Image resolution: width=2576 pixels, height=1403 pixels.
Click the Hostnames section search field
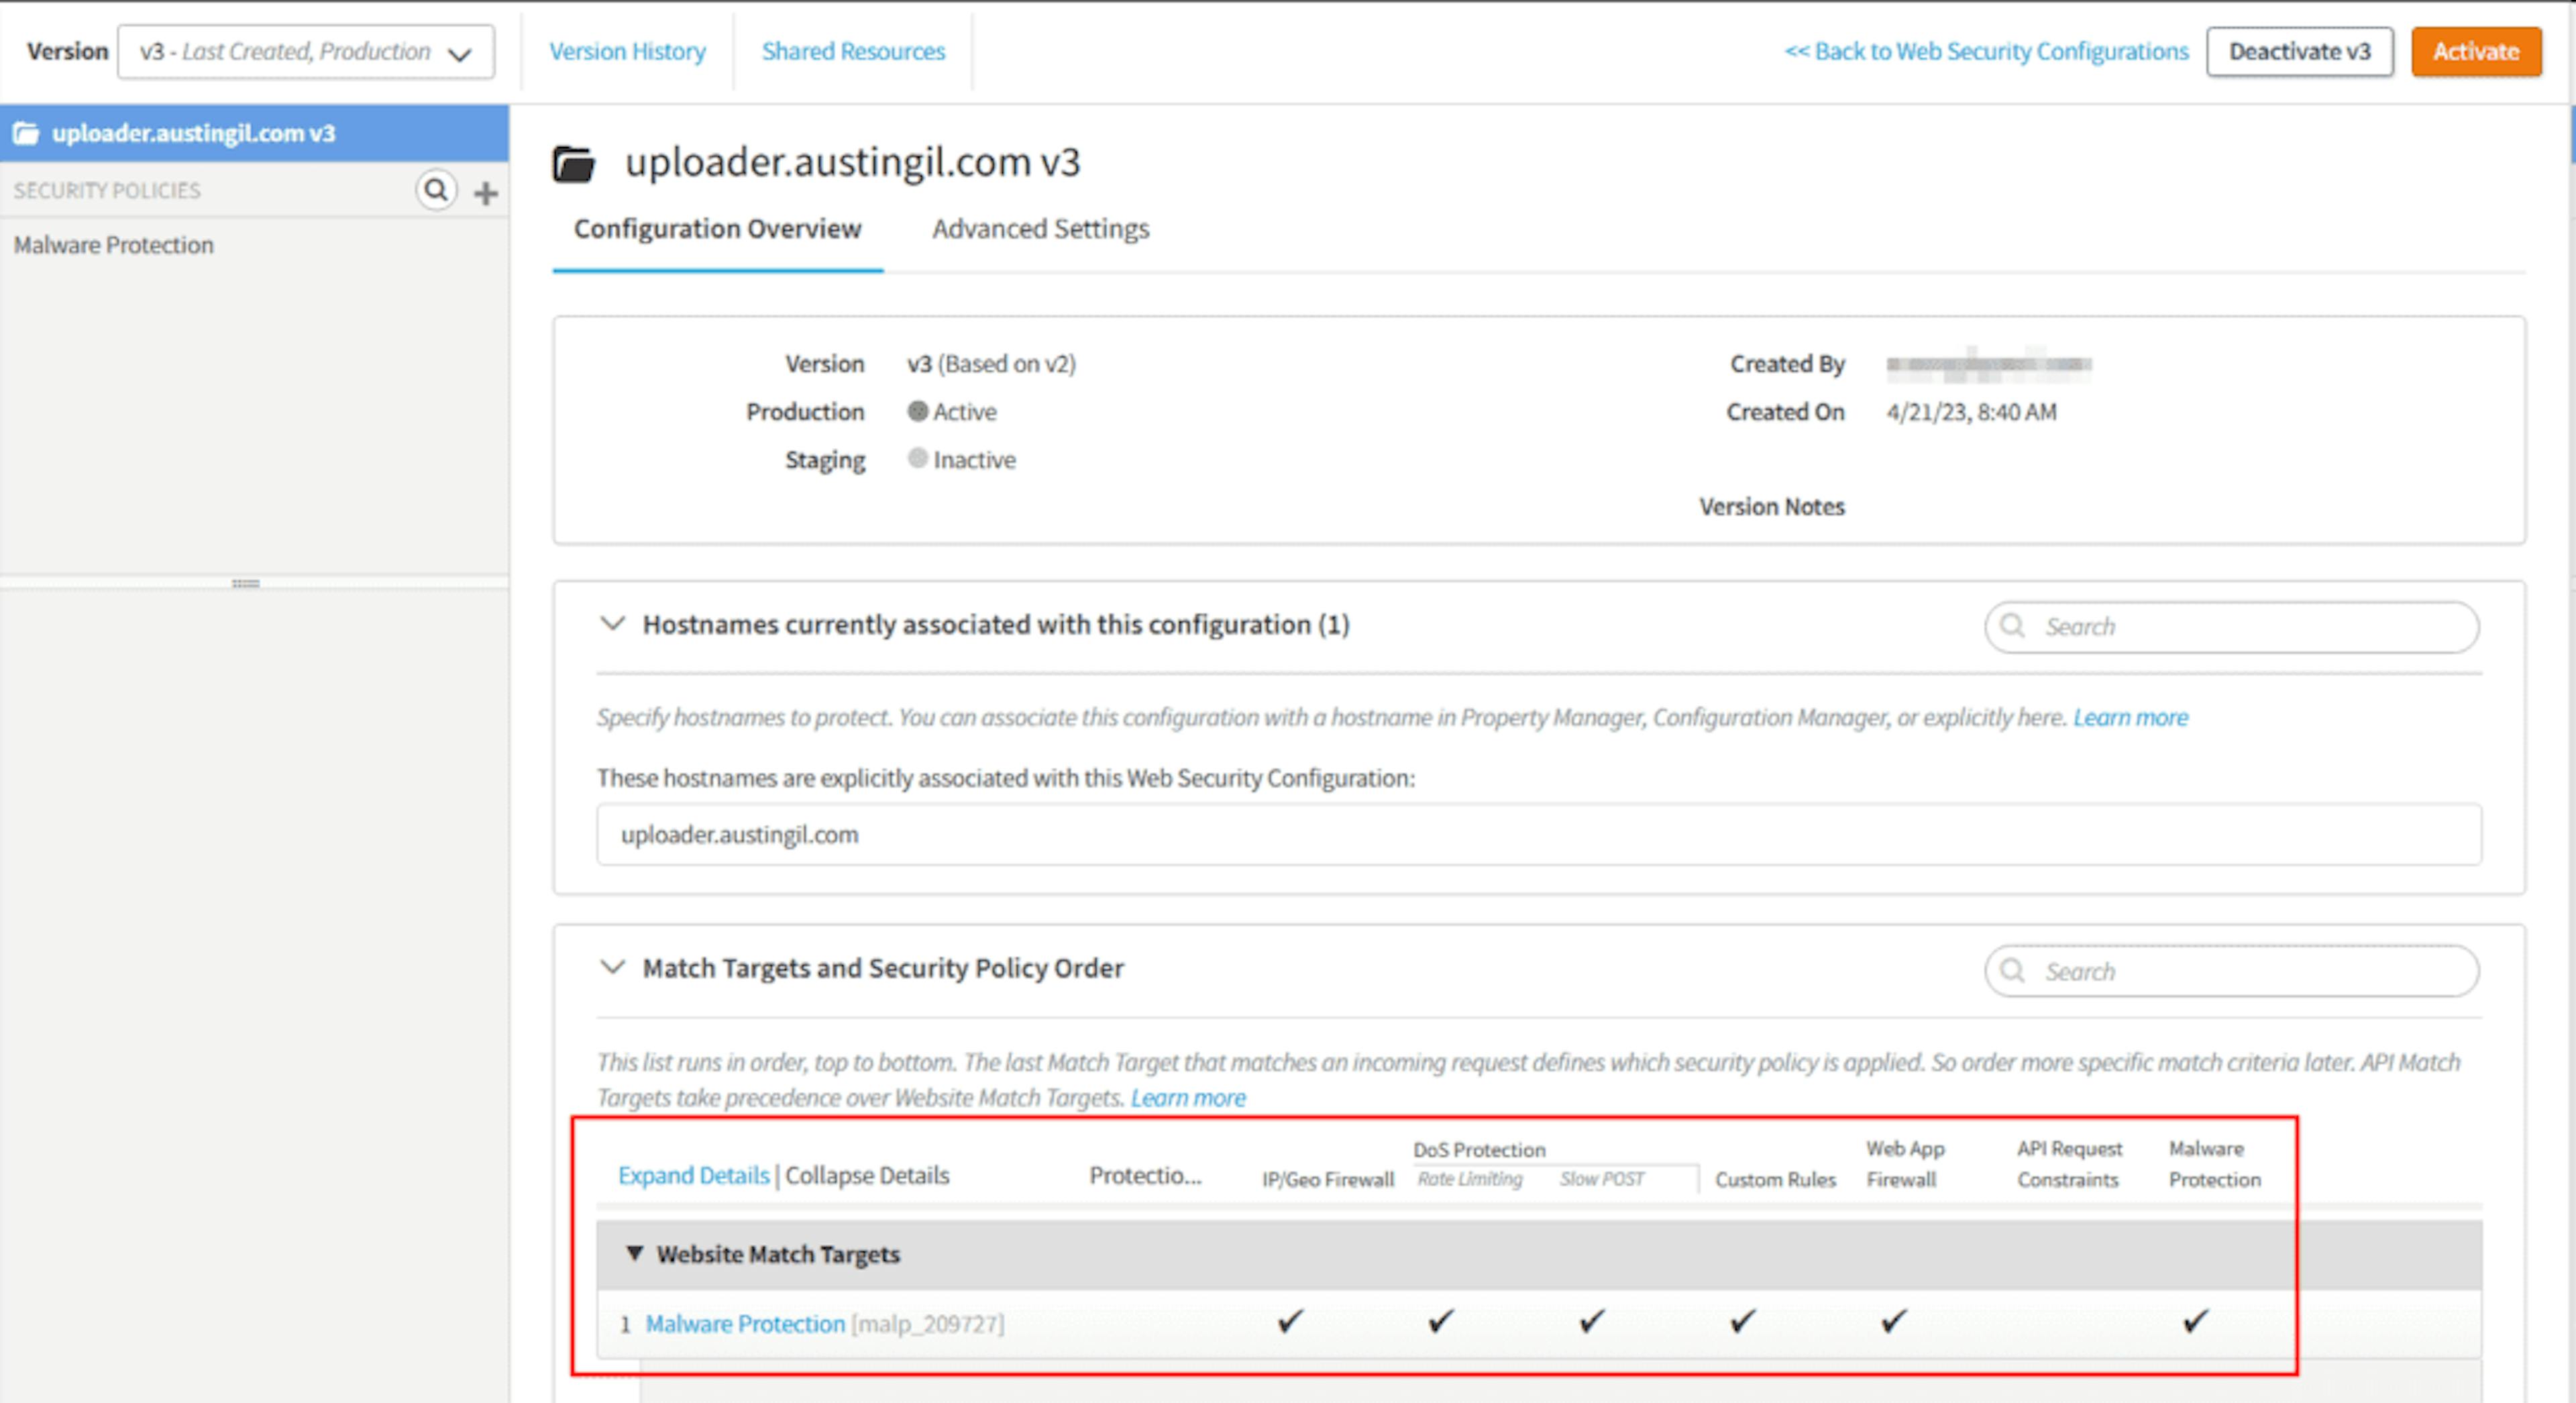2231,627
